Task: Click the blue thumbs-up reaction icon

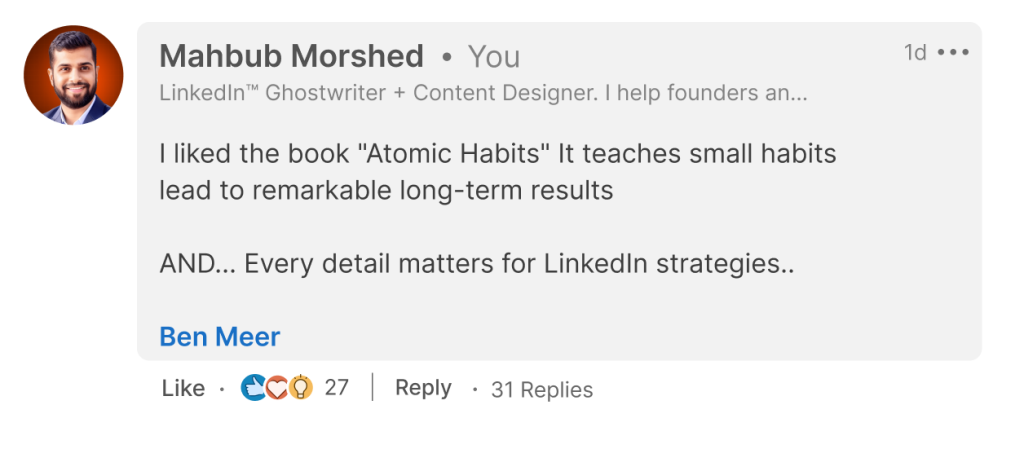Action: 253,388
